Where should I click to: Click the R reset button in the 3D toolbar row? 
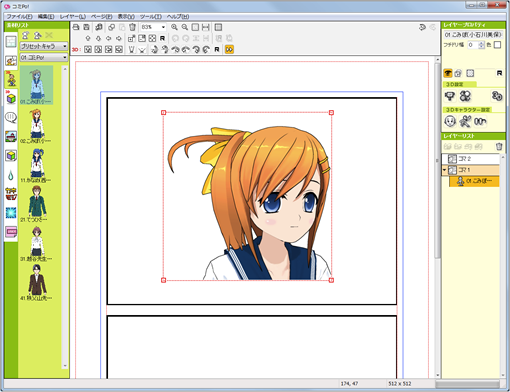click(x=217, y=49)
